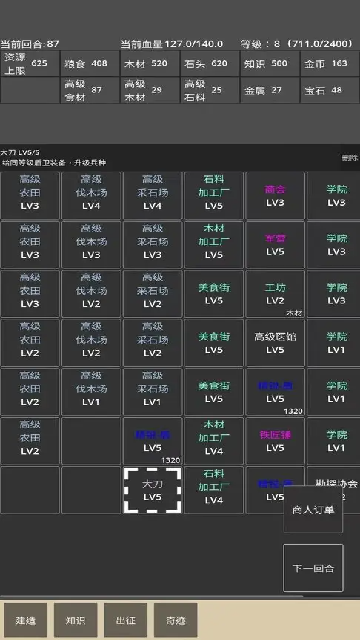Click the 高级石料 25 cell
The height and width of the screenshot is (640, 360).
210,90
